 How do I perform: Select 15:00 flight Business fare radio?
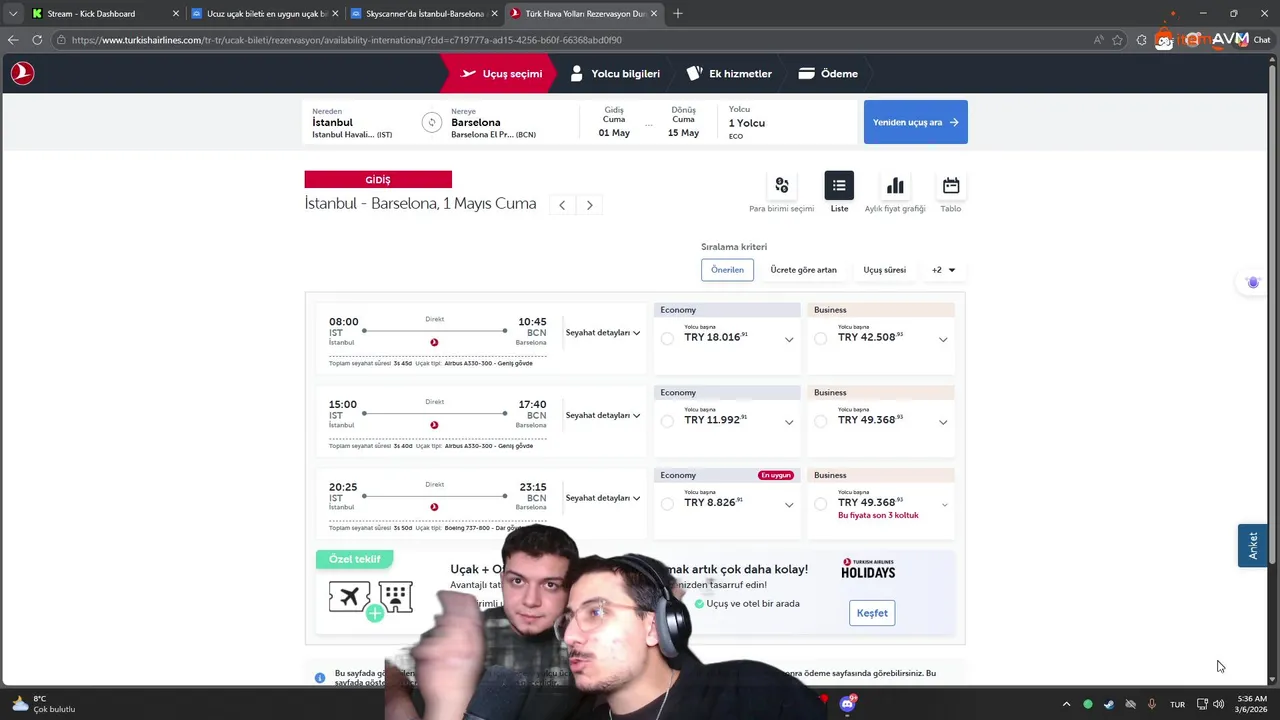[x=820, y=422]
